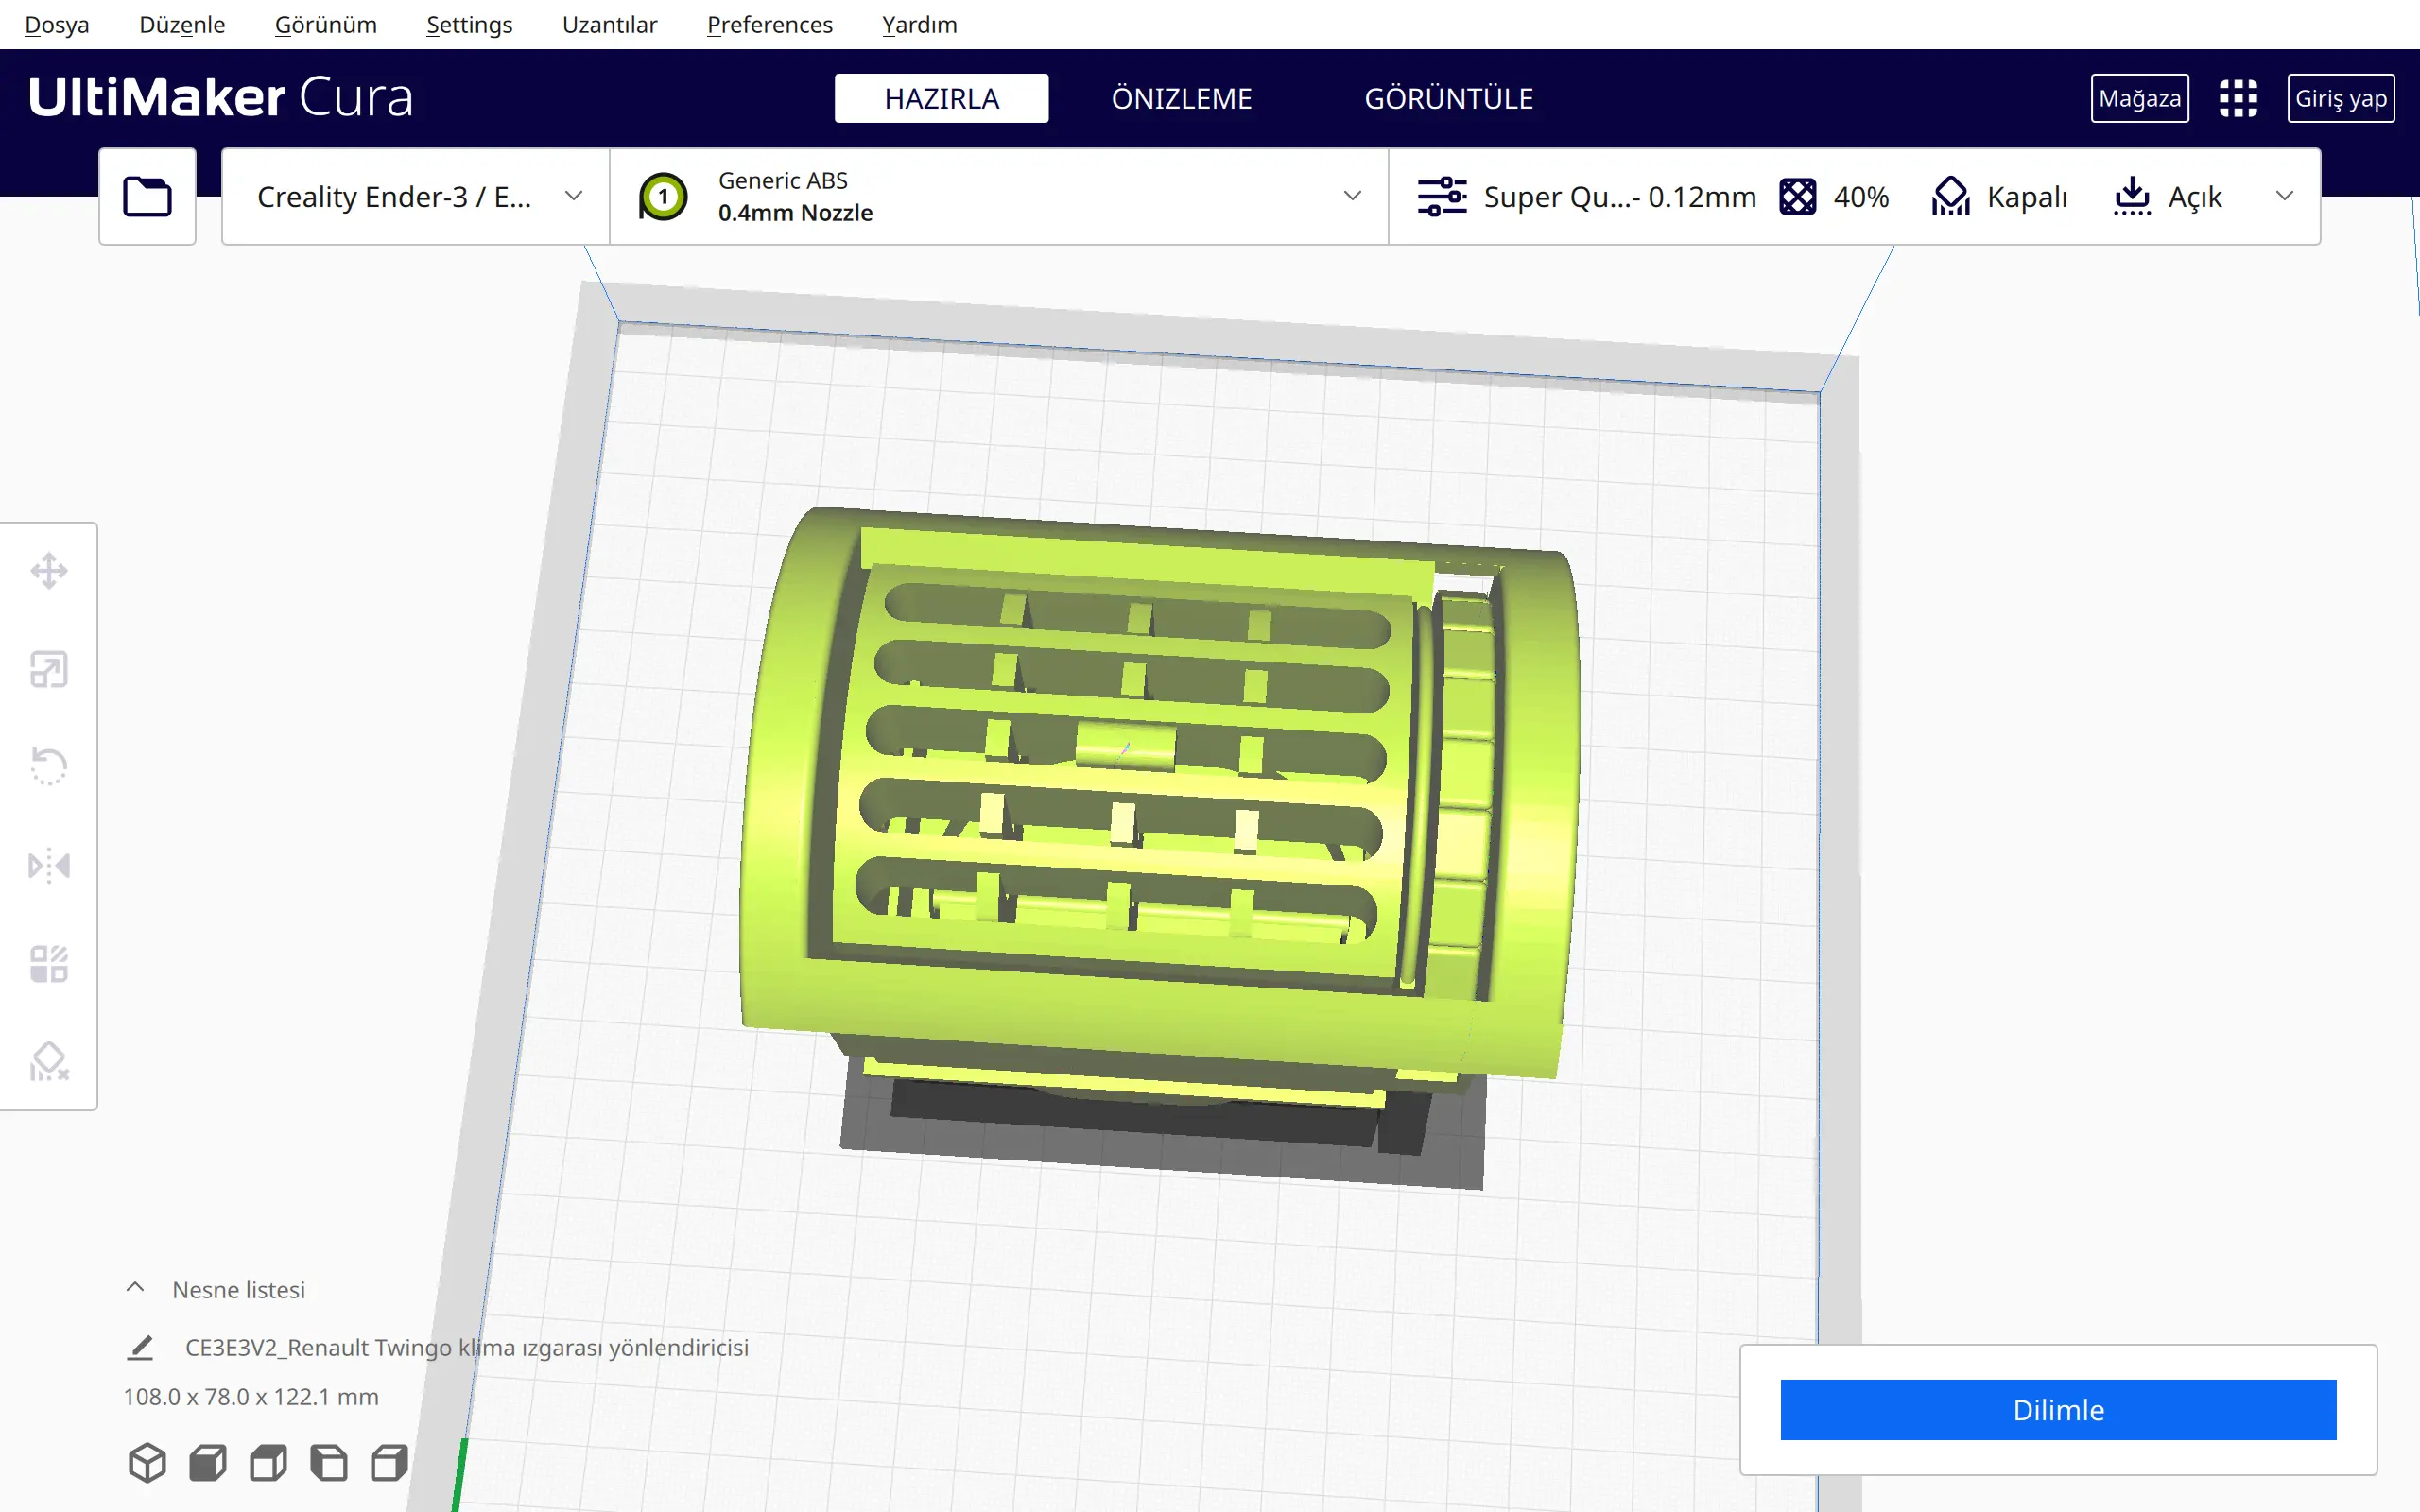
Task: Collapse the Nesne listesi panel
Action: [x=135, y=1289]
